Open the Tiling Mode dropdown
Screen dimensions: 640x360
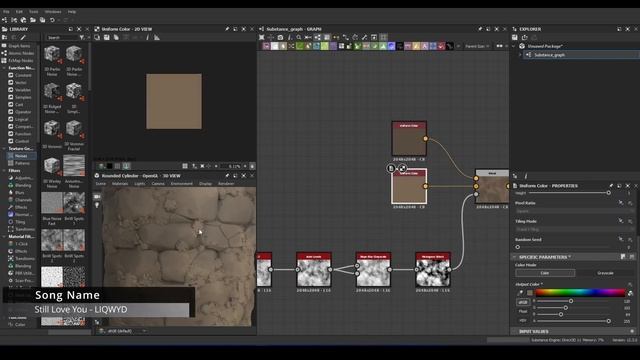[573, 229]
